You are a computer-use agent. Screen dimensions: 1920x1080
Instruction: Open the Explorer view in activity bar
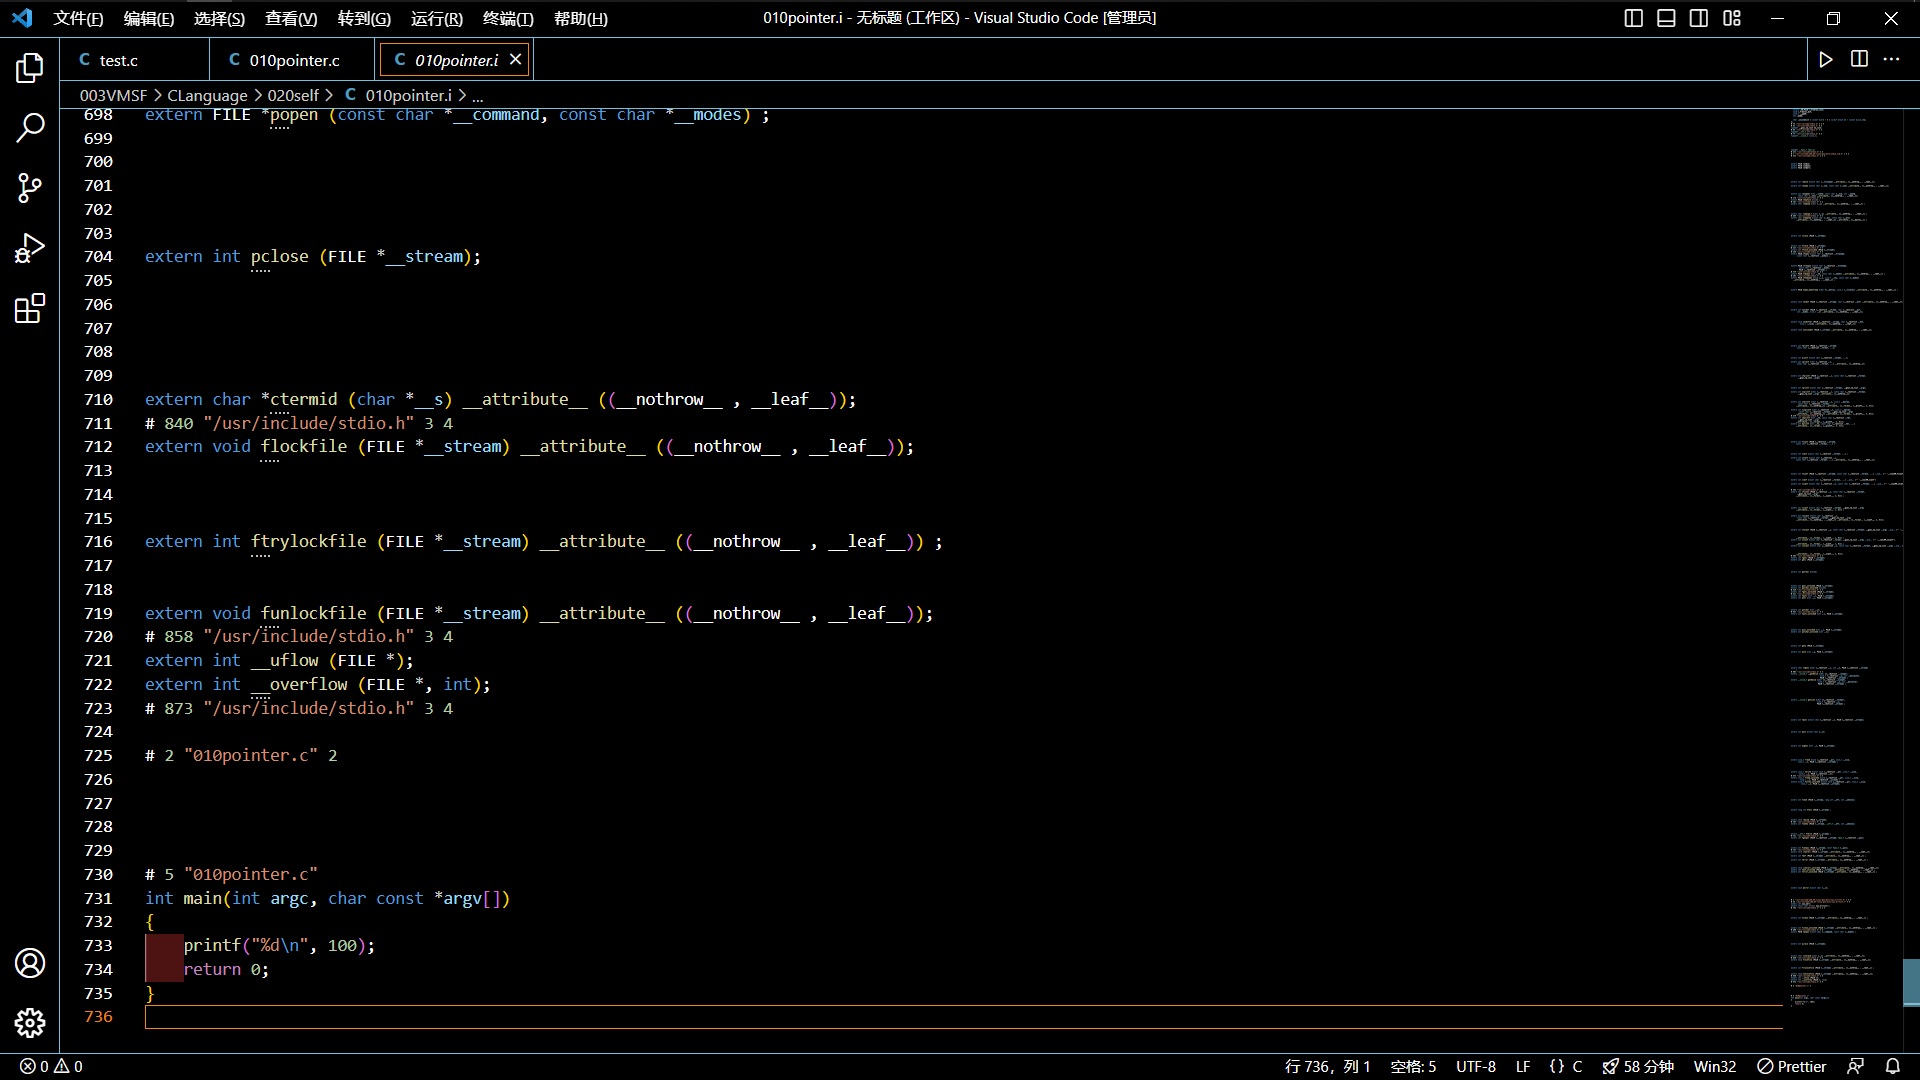tap(30, 68)
